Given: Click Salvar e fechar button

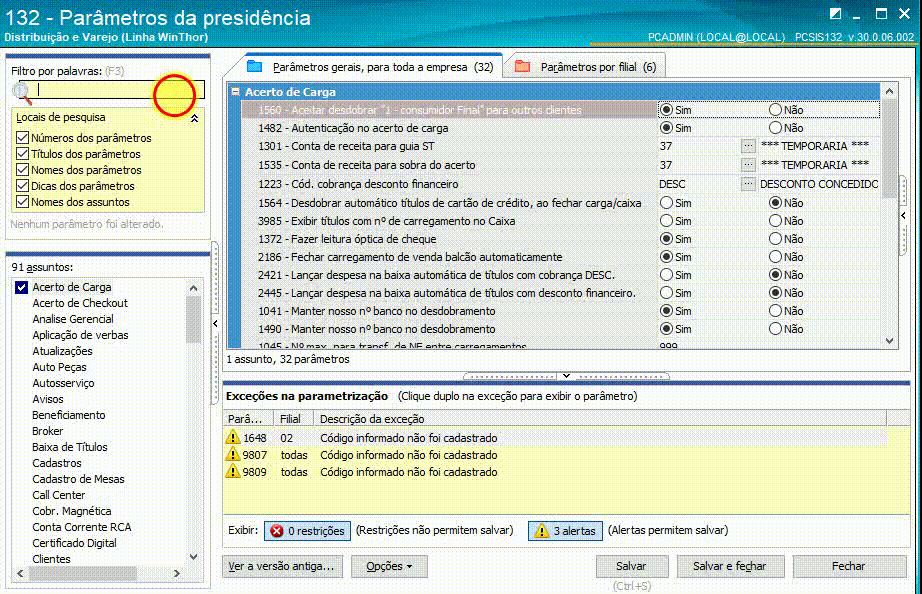Looking at the screenshot, I should [729, 566].
